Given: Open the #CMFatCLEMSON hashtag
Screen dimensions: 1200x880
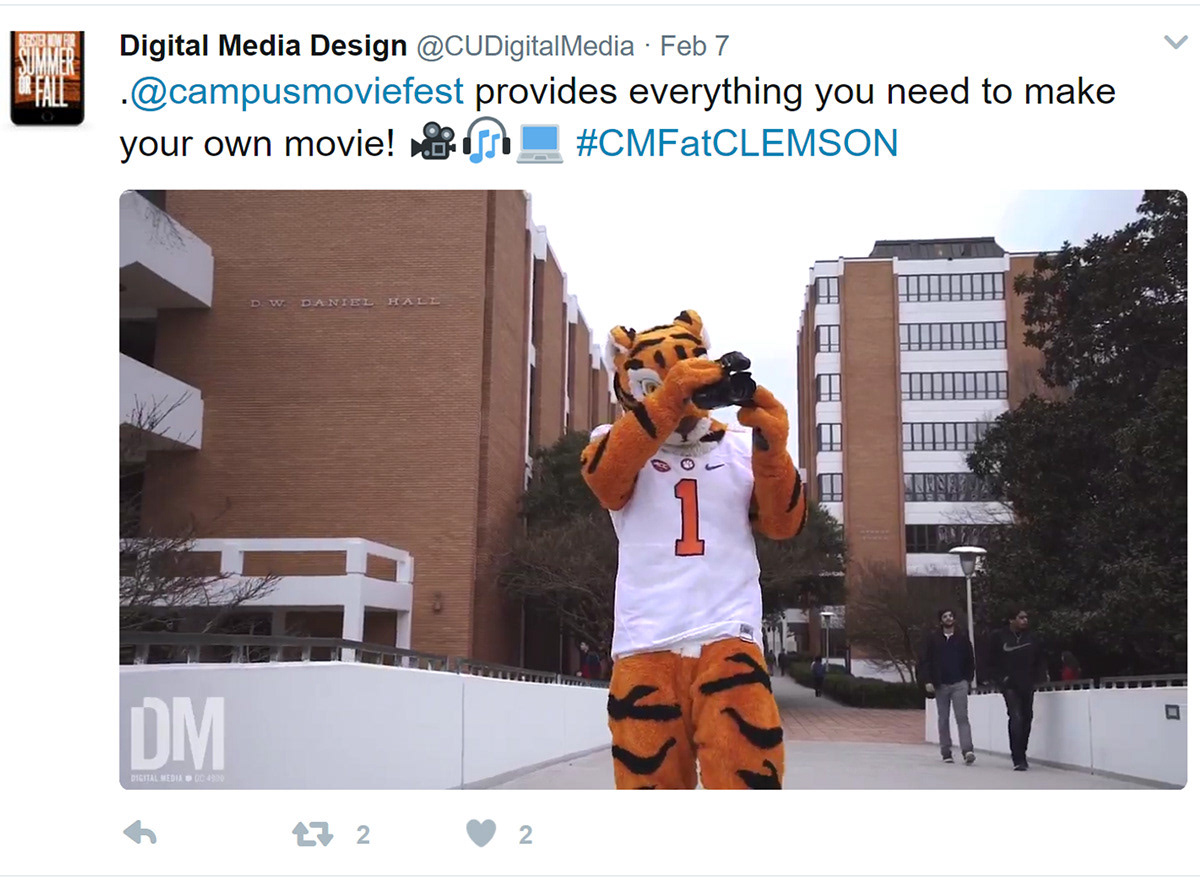Looking at the screenshot, I should (737, 143).
